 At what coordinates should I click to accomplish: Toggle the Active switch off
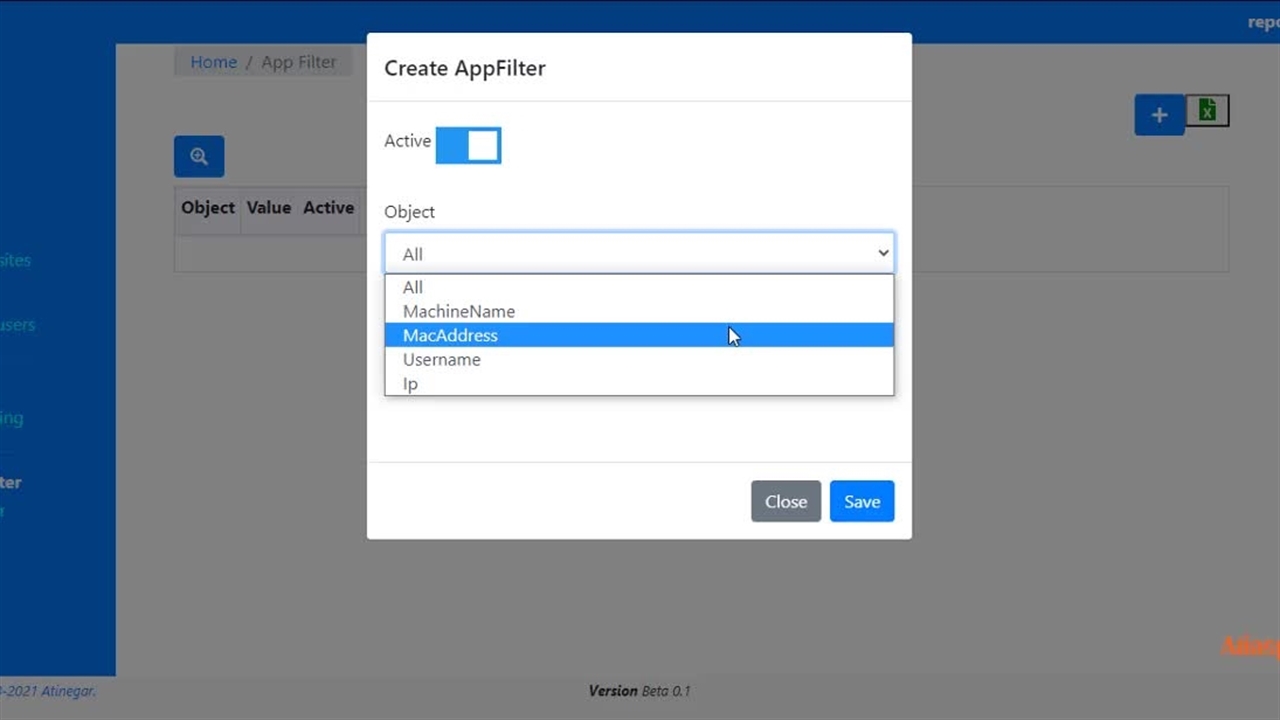click(468, 146)
